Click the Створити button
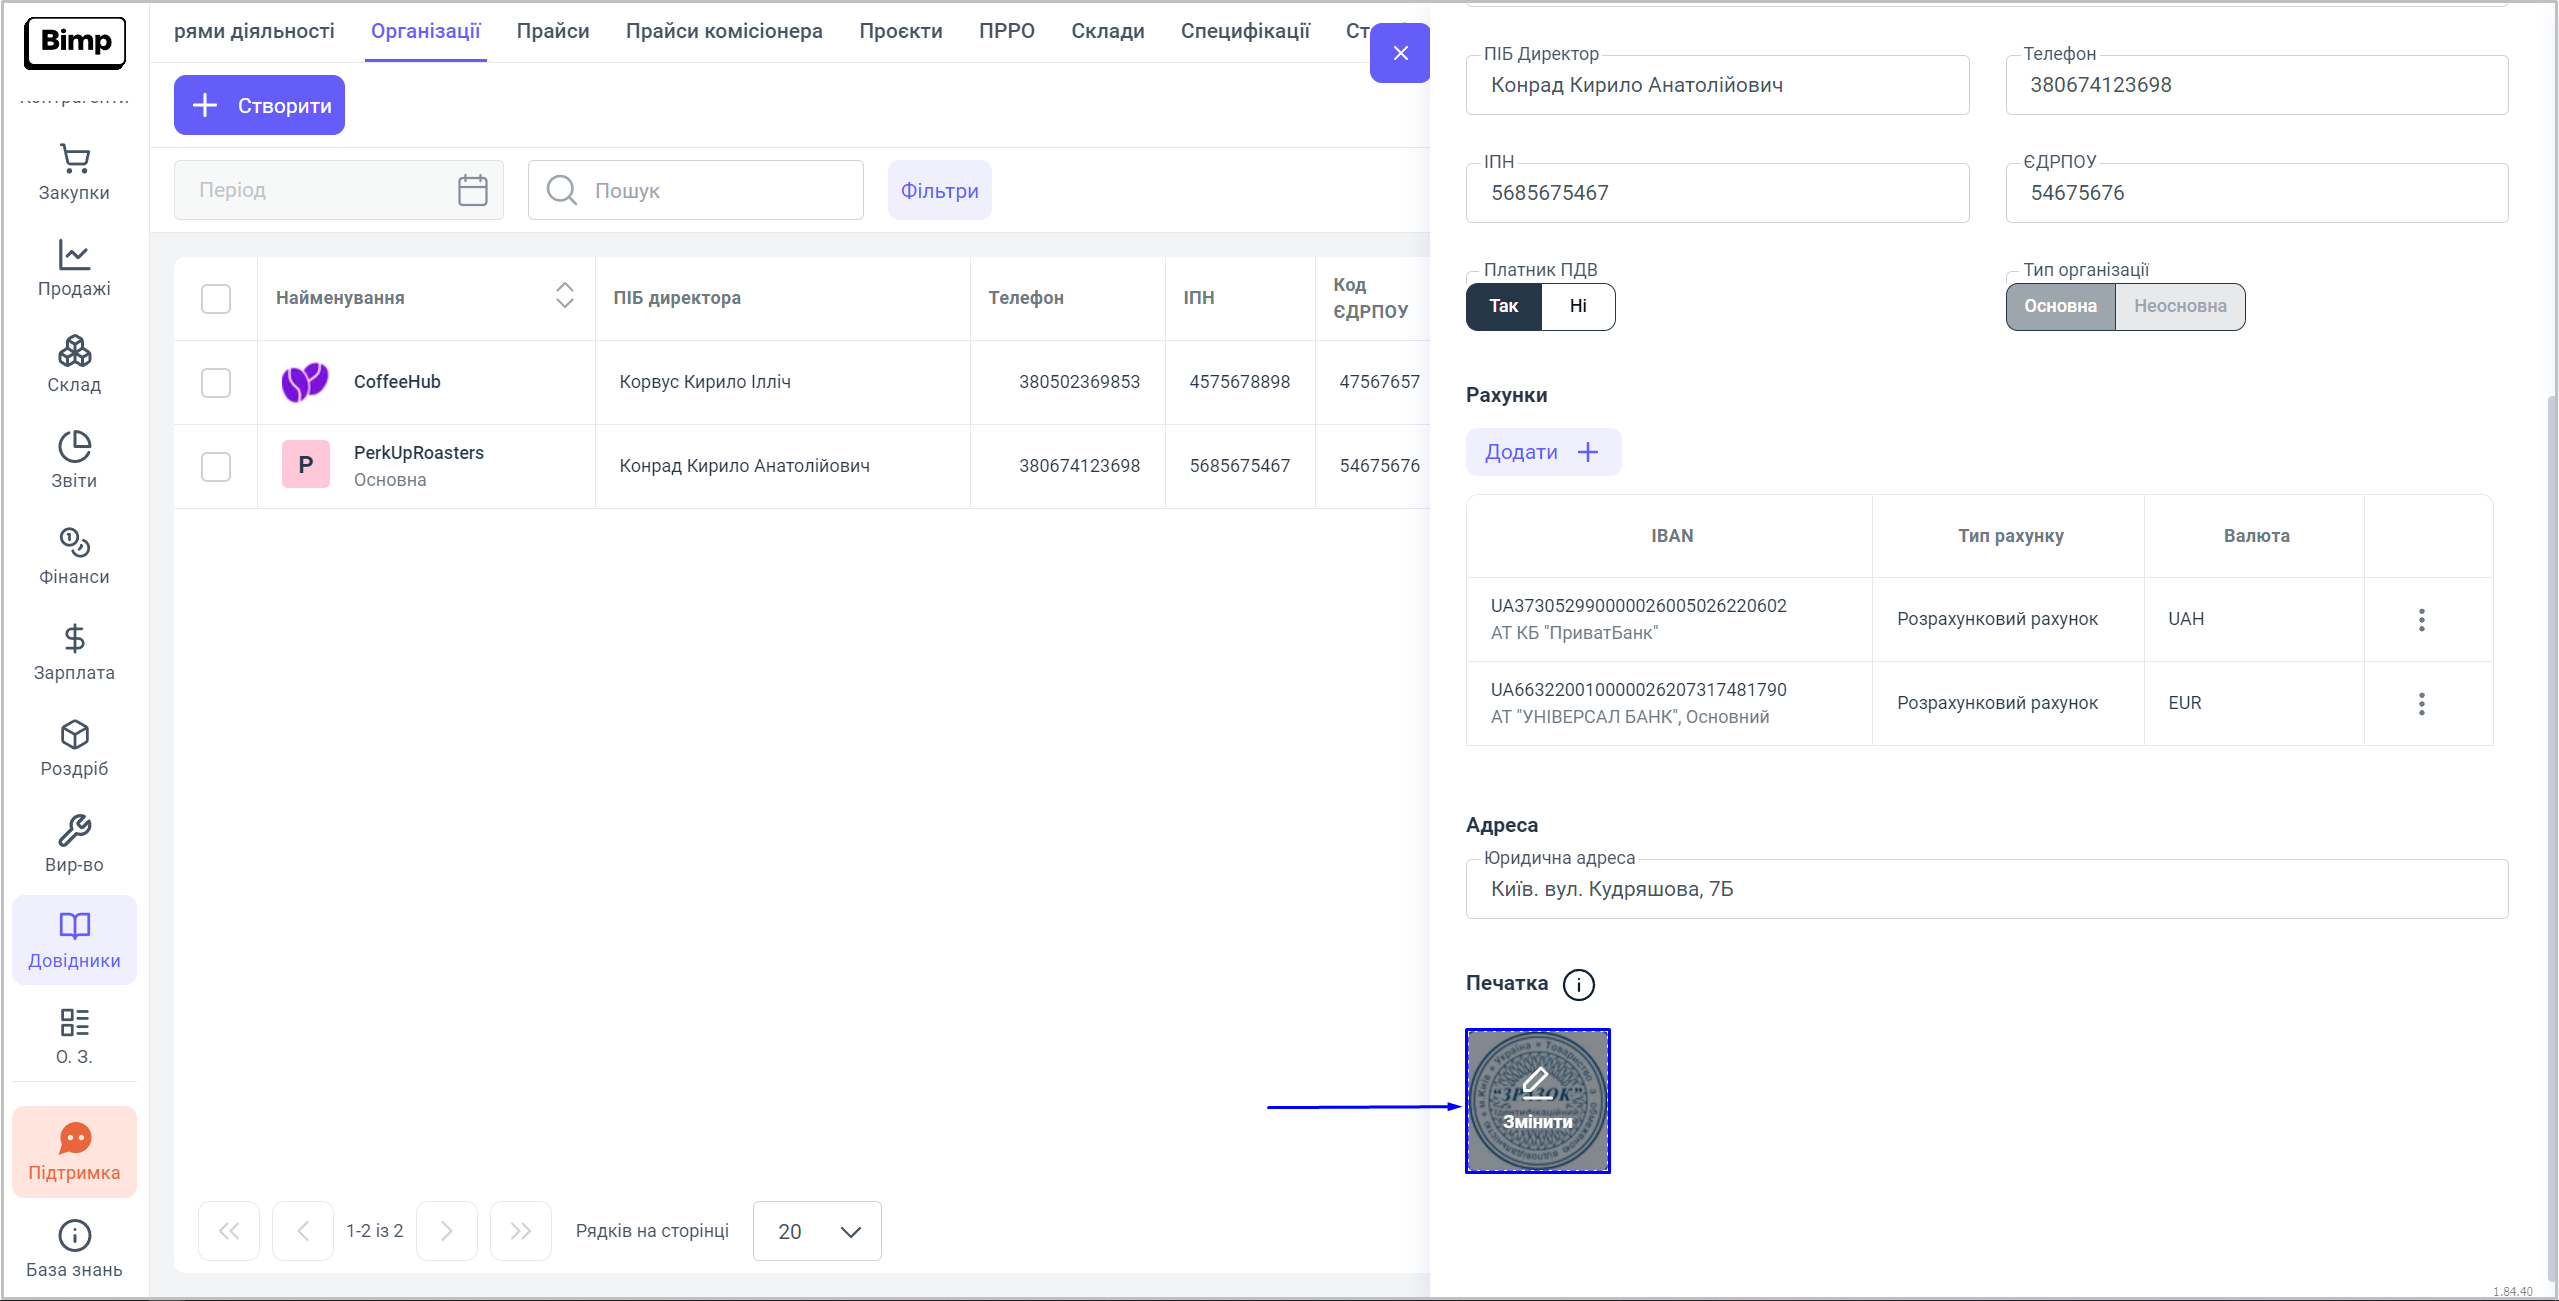This screenshot has width=2559, height=1301. tap(259, 105)
